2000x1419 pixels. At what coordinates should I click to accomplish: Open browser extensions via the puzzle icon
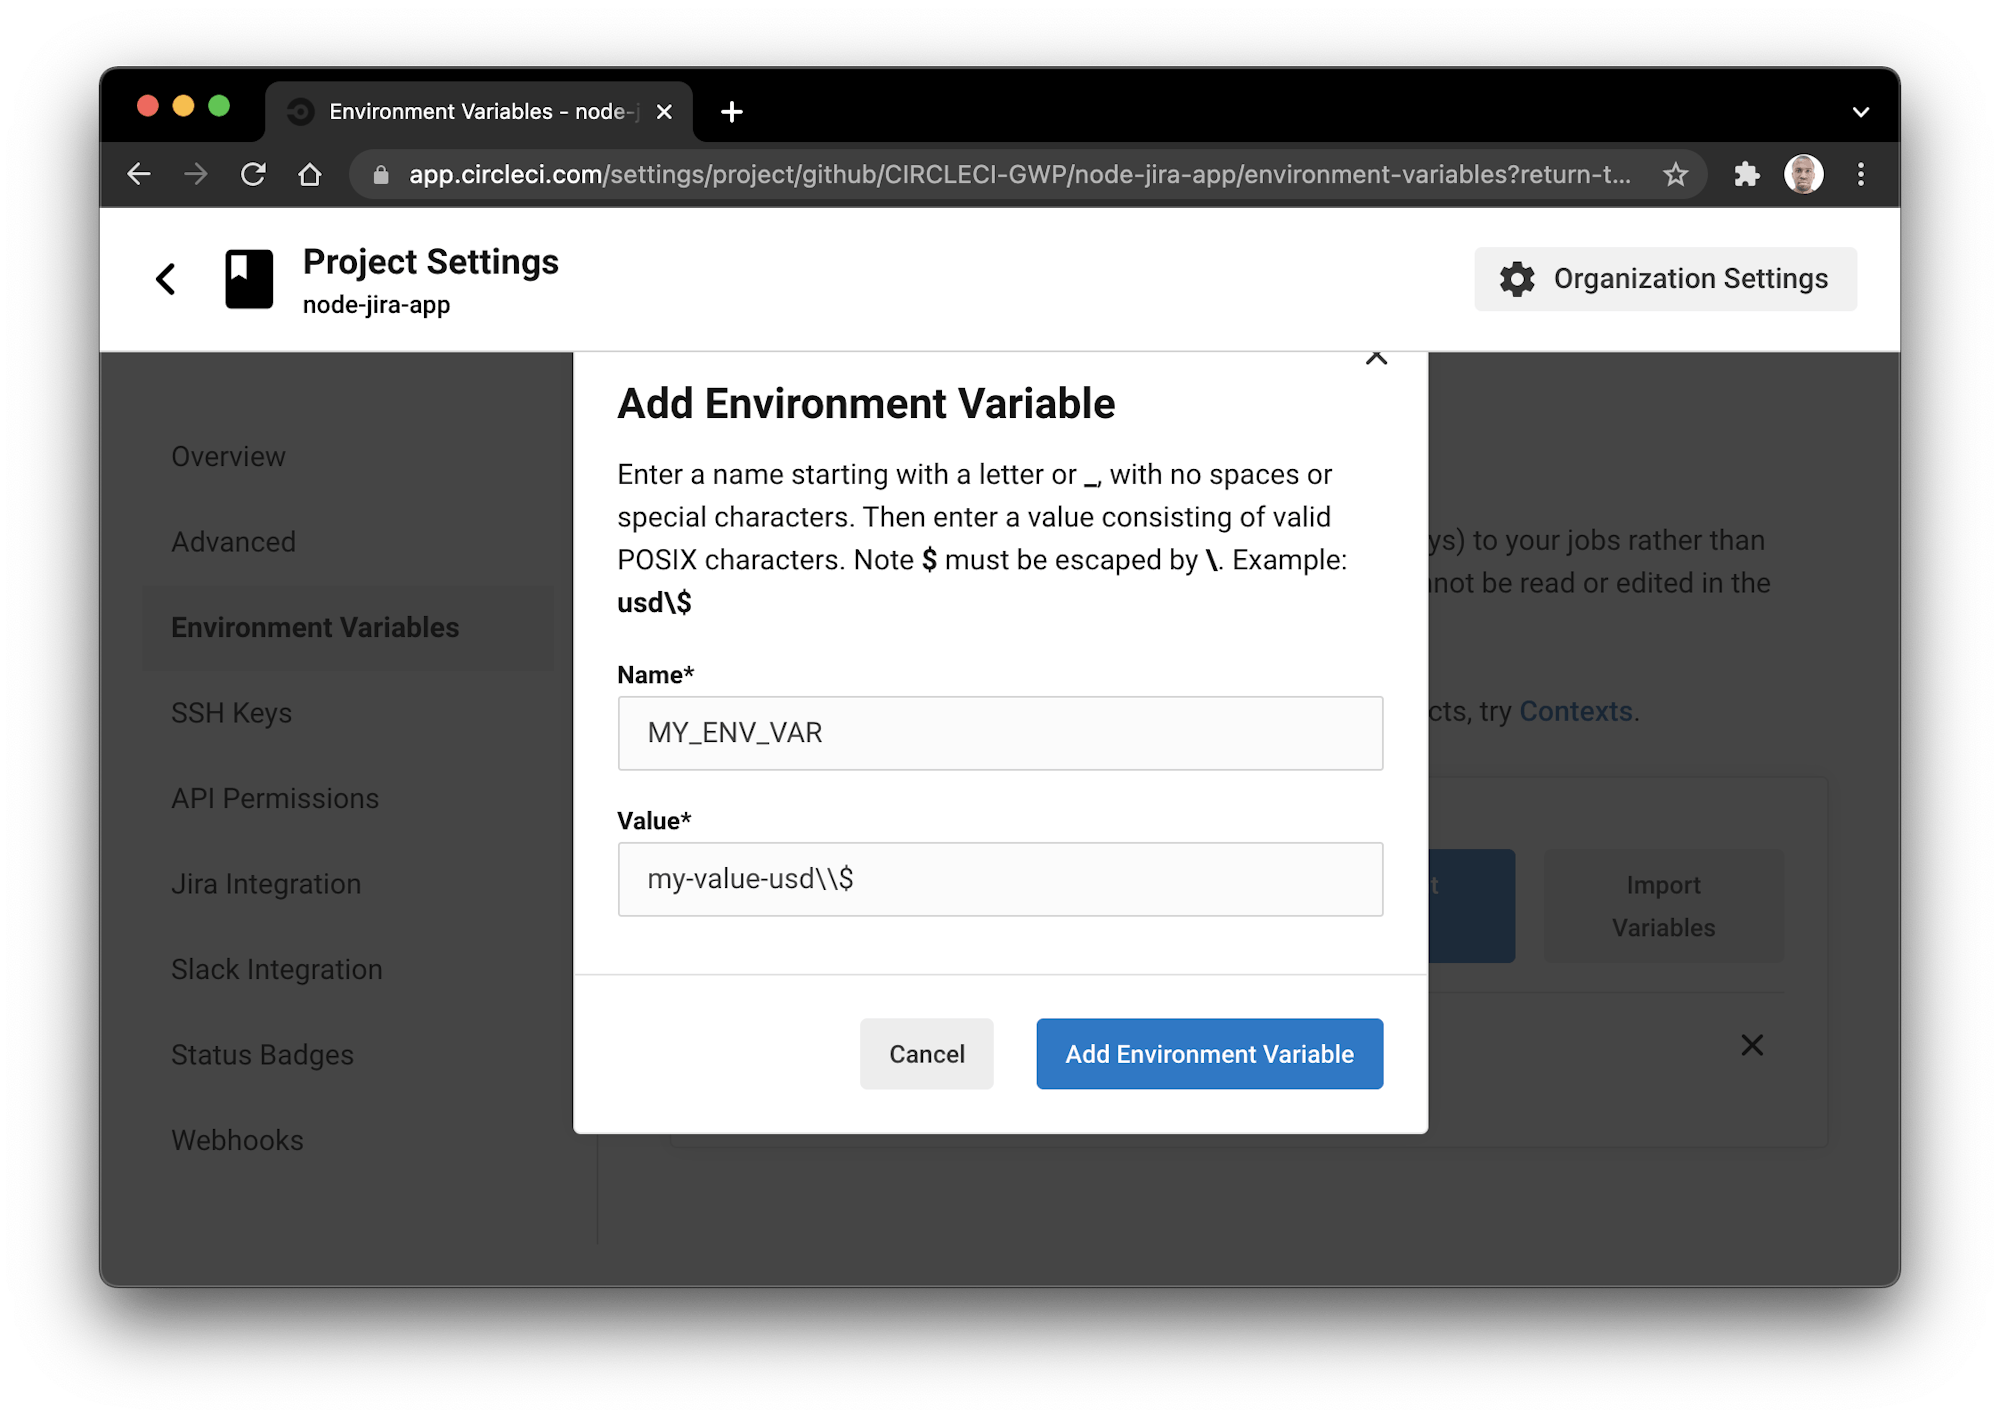tap(1748, 173)
